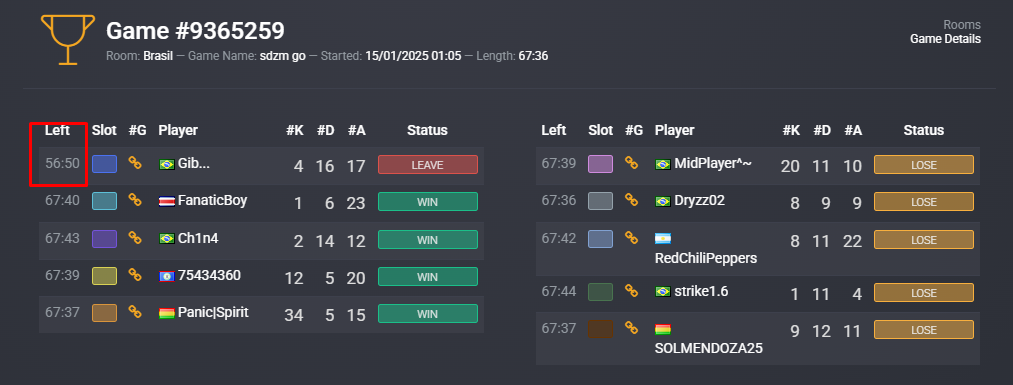The width and height of the screenshot is (1013, 385).
Task: Click the Brazil flag beside Ch1n4
Action: [167, 238]
